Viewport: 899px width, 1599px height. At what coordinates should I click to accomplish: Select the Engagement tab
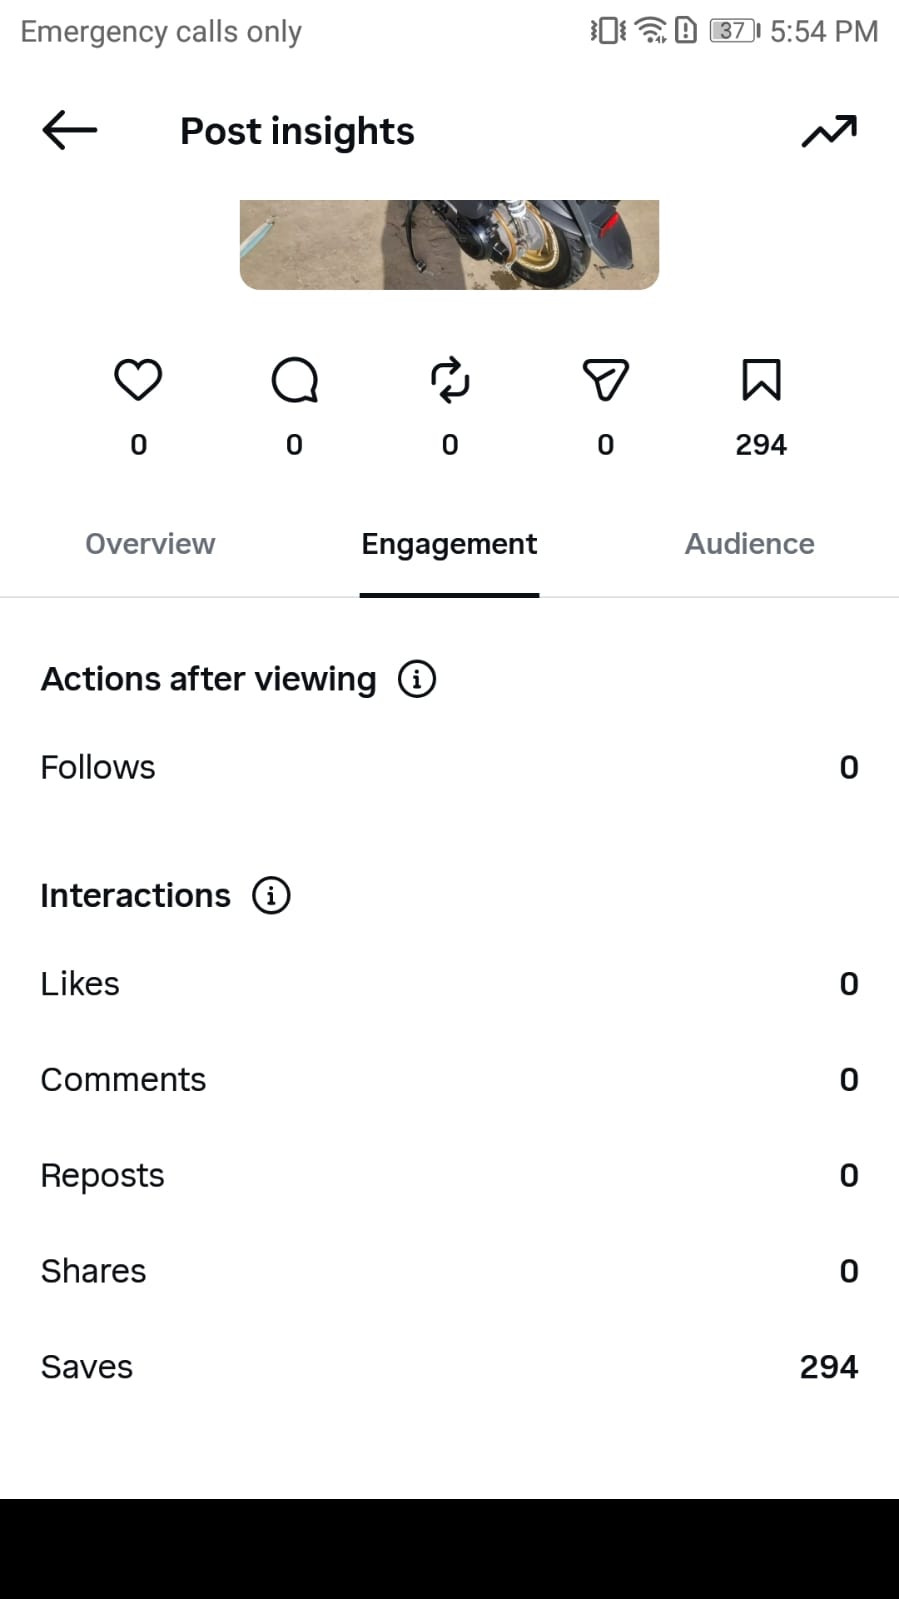click(x=449, y=544)
